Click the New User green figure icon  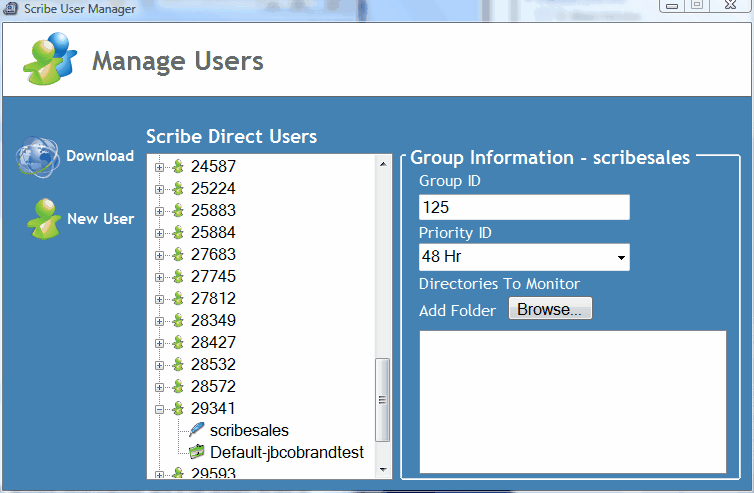[44, 219]
